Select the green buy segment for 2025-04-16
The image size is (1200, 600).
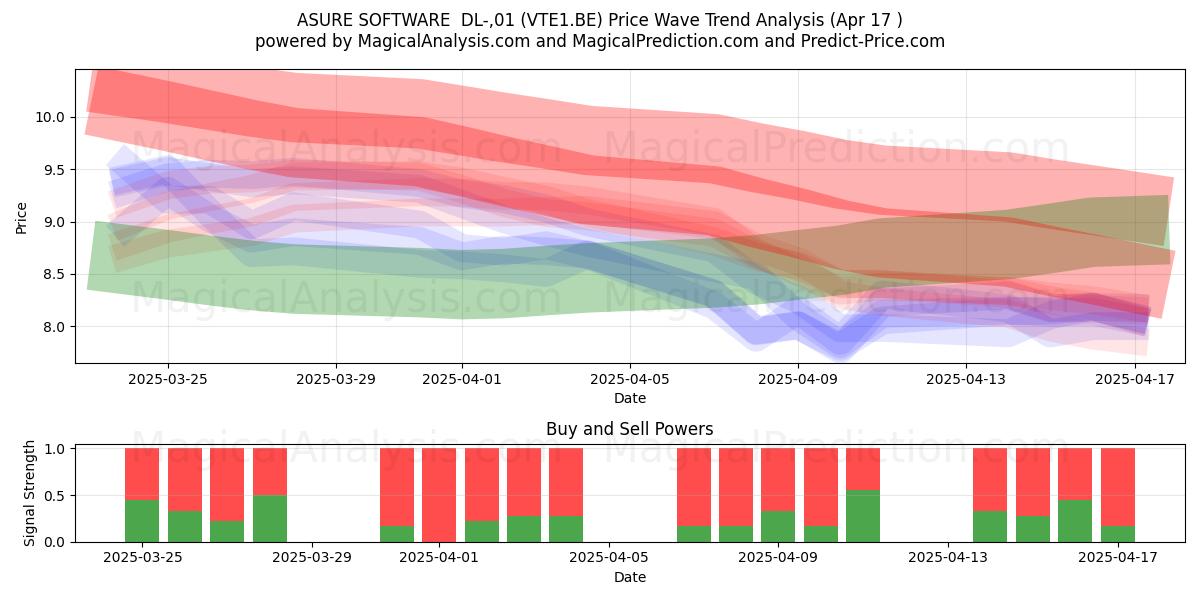coord(1075,521)
